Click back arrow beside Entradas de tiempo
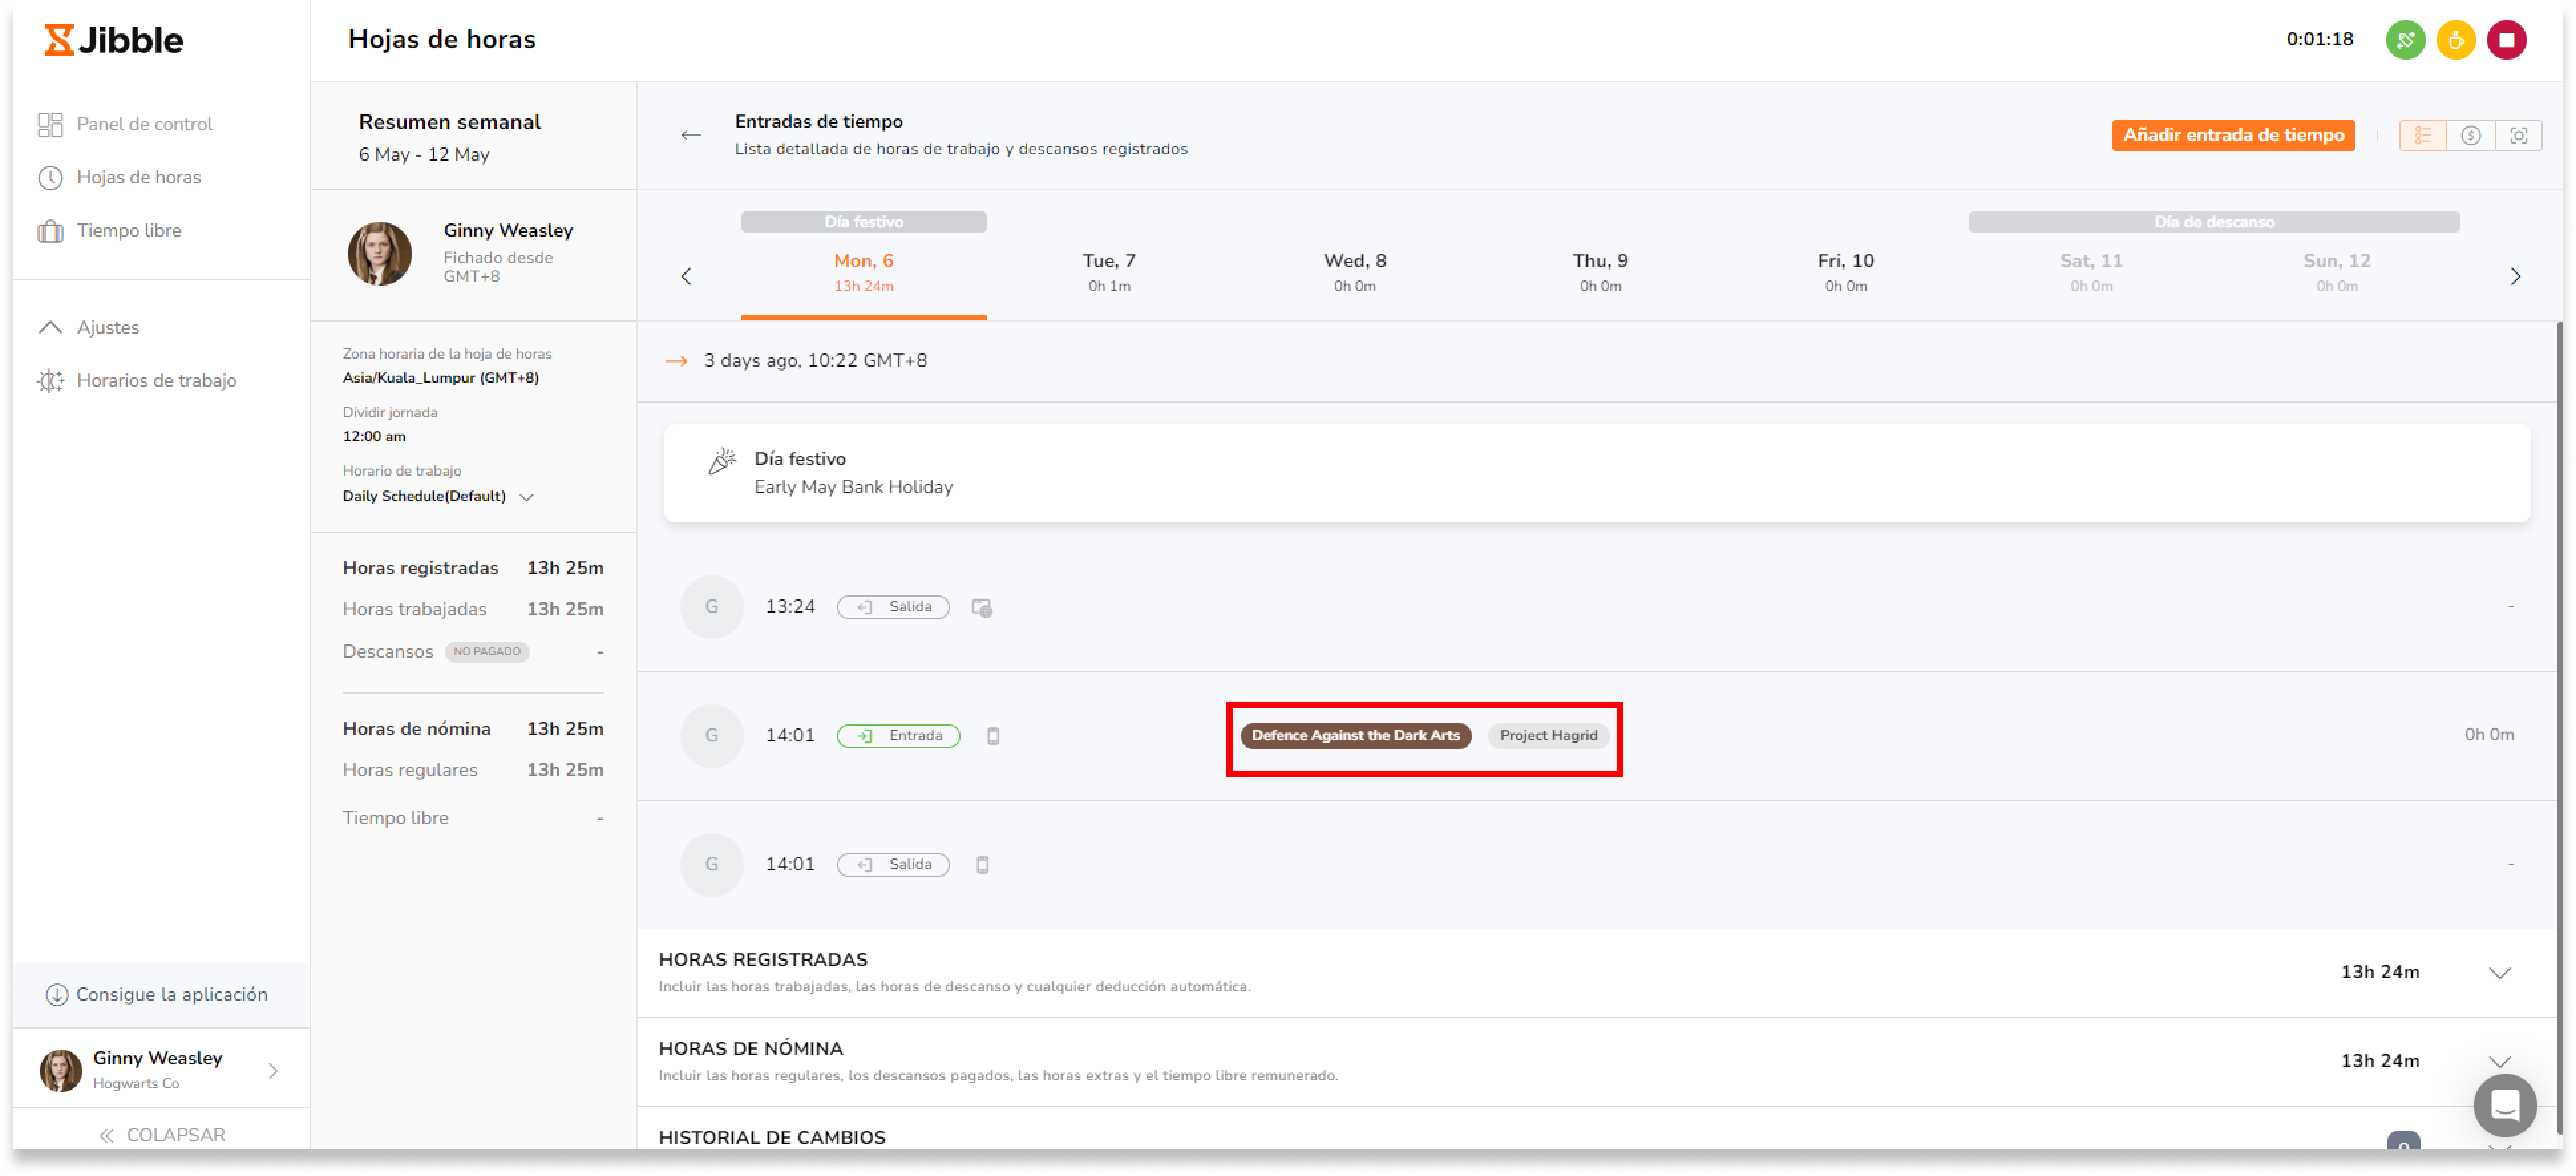Image resolution: width=2576 pixels, height=1176 pixels. pos(691,135)
